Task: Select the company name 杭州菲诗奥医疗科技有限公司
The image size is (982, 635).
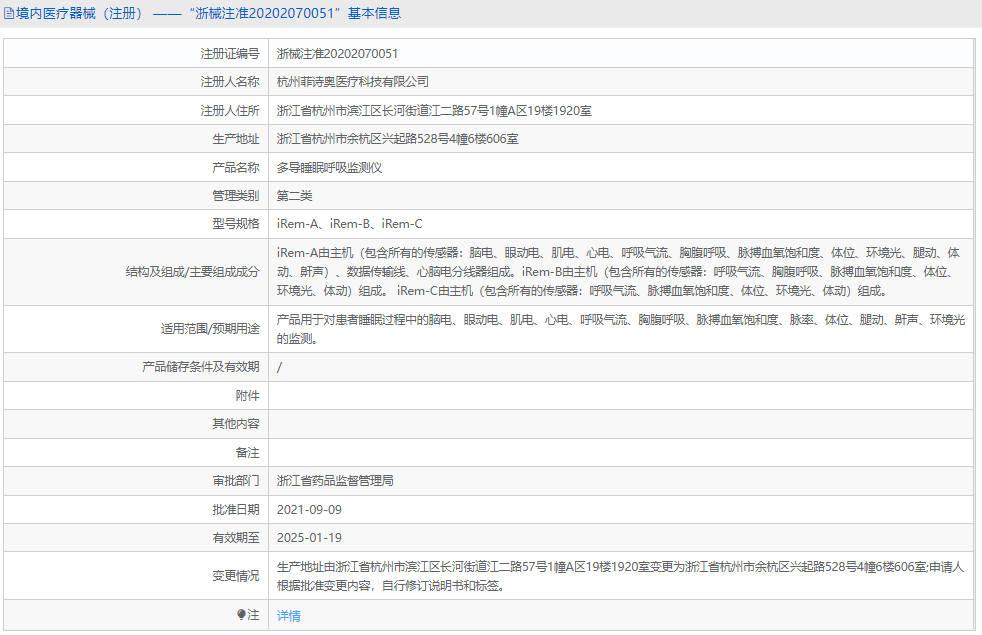Action: [355, 81]
